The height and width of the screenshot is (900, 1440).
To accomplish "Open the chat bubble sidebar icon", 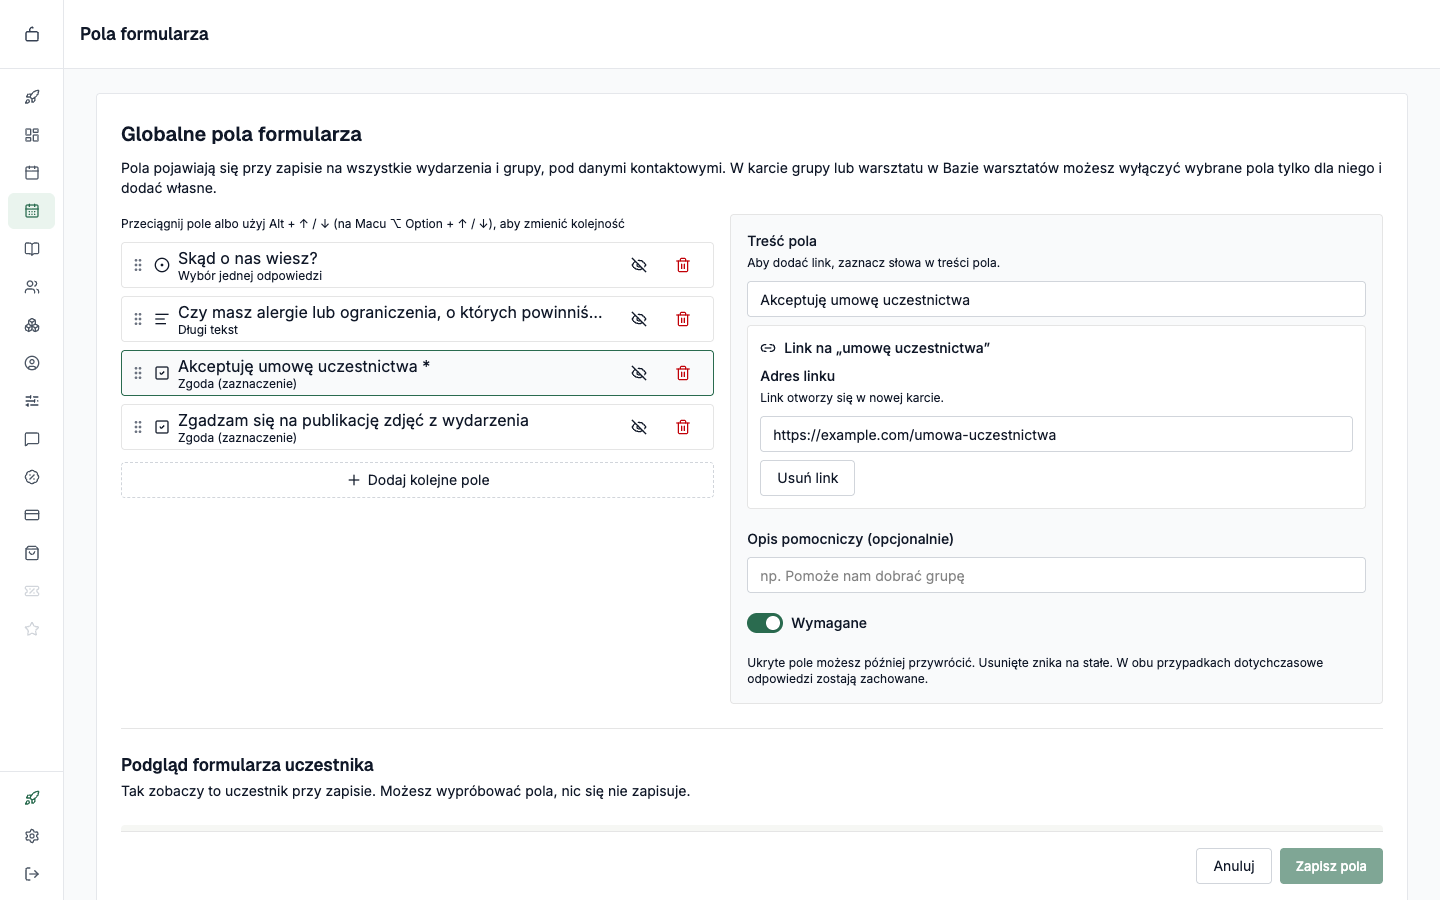I will point(32,439).
